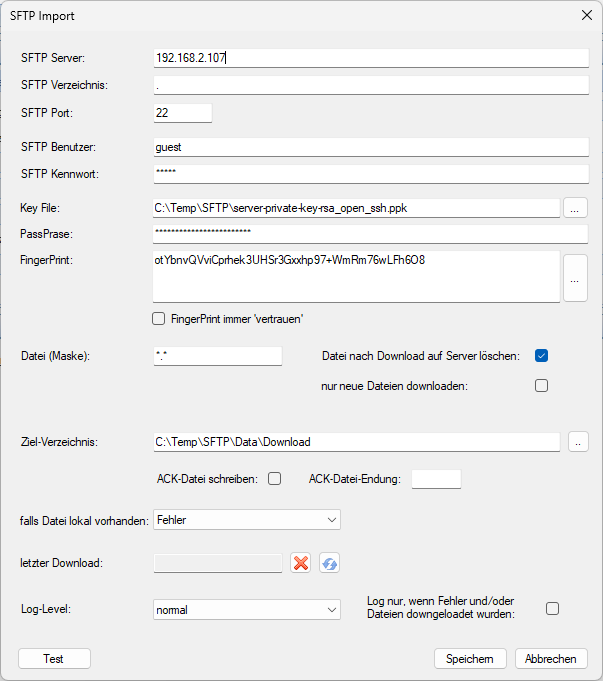This screenshot has height=681, width=603.
Task: Click the ACK-Datei-Endung text box
Action: pos(436,479)
